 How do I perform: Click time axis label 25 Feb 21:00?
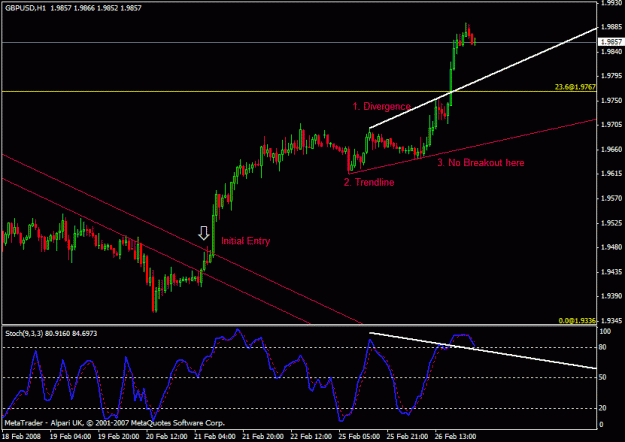[x=407, y=436]
